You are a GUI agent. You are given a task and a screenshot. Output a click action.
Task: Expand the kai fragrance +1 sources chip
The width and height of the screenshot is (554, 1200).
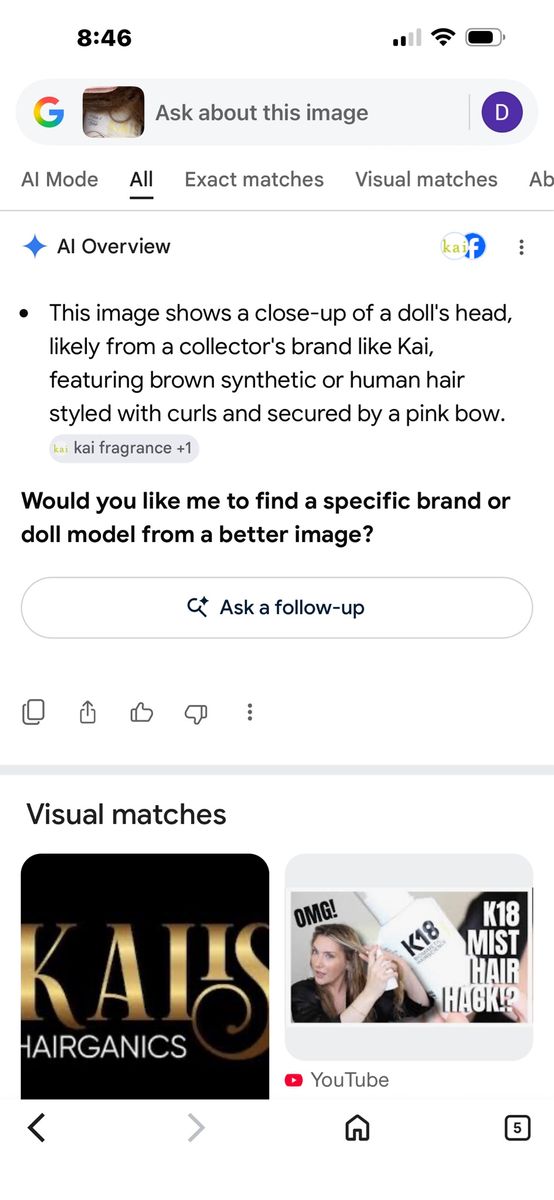click(x=124, y=448)
